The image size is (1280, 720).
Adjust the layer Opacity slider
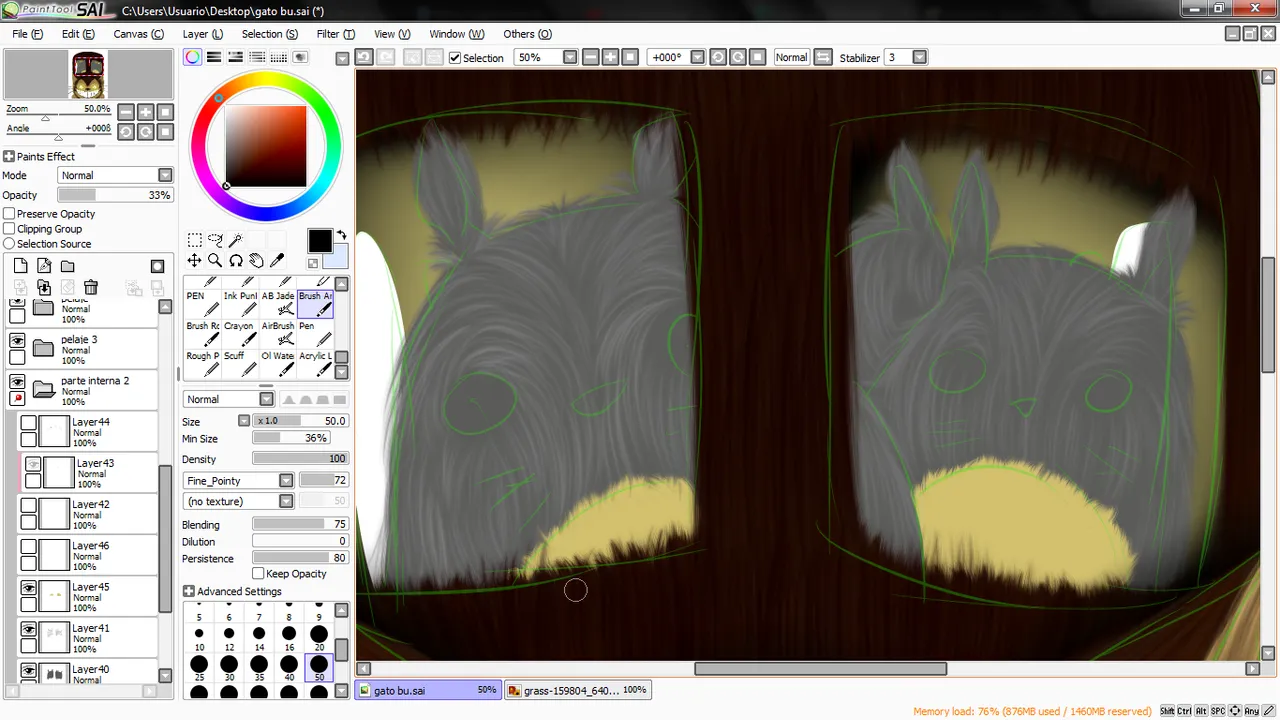coord(115,195)
